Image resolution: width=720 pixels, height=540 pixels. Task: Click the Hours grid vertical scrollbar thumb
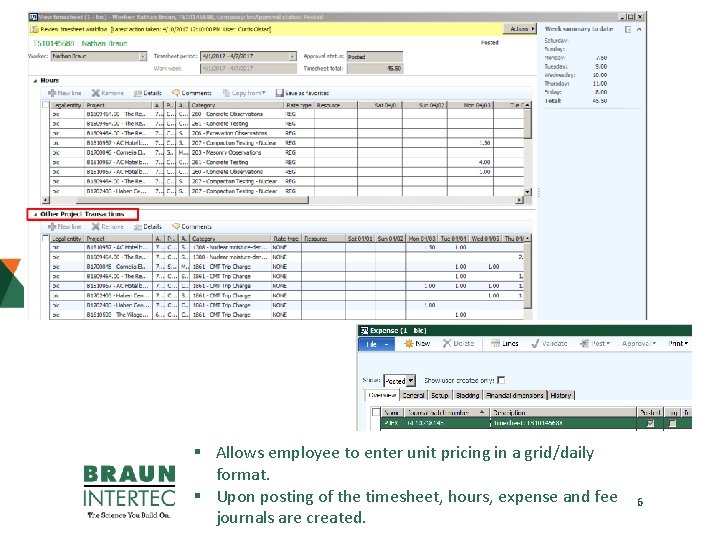pos(528,124)
